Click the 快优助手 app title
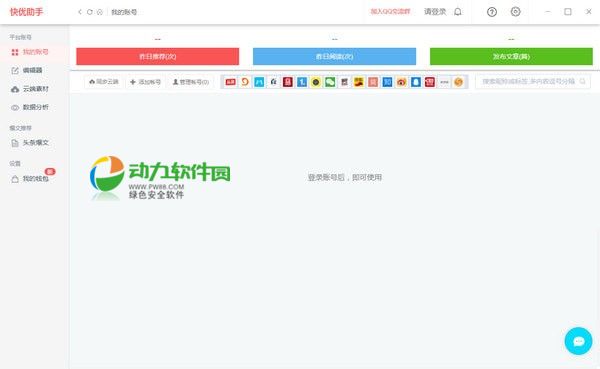 [x=26, y=12]
